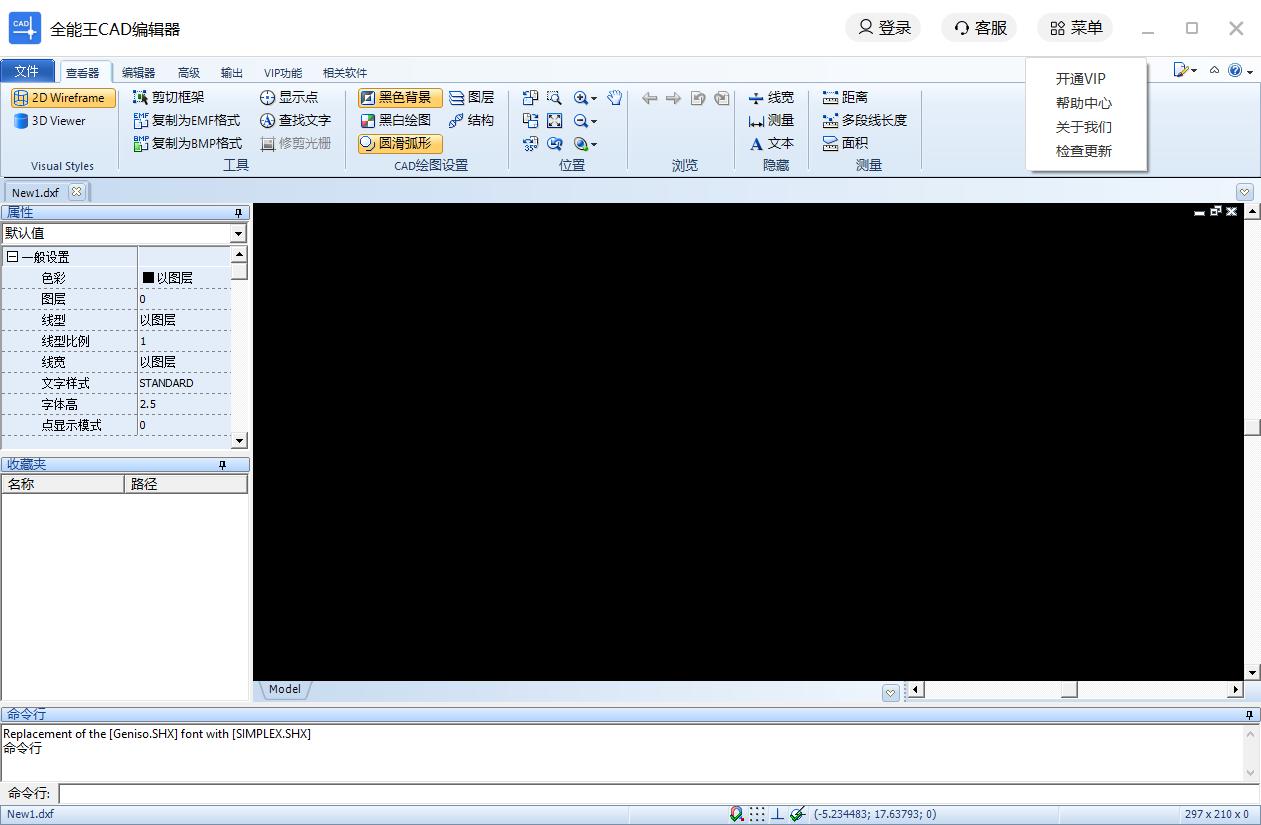Activate the pan hand tool
1261x825 pixels.
click(x=615, y=97)
